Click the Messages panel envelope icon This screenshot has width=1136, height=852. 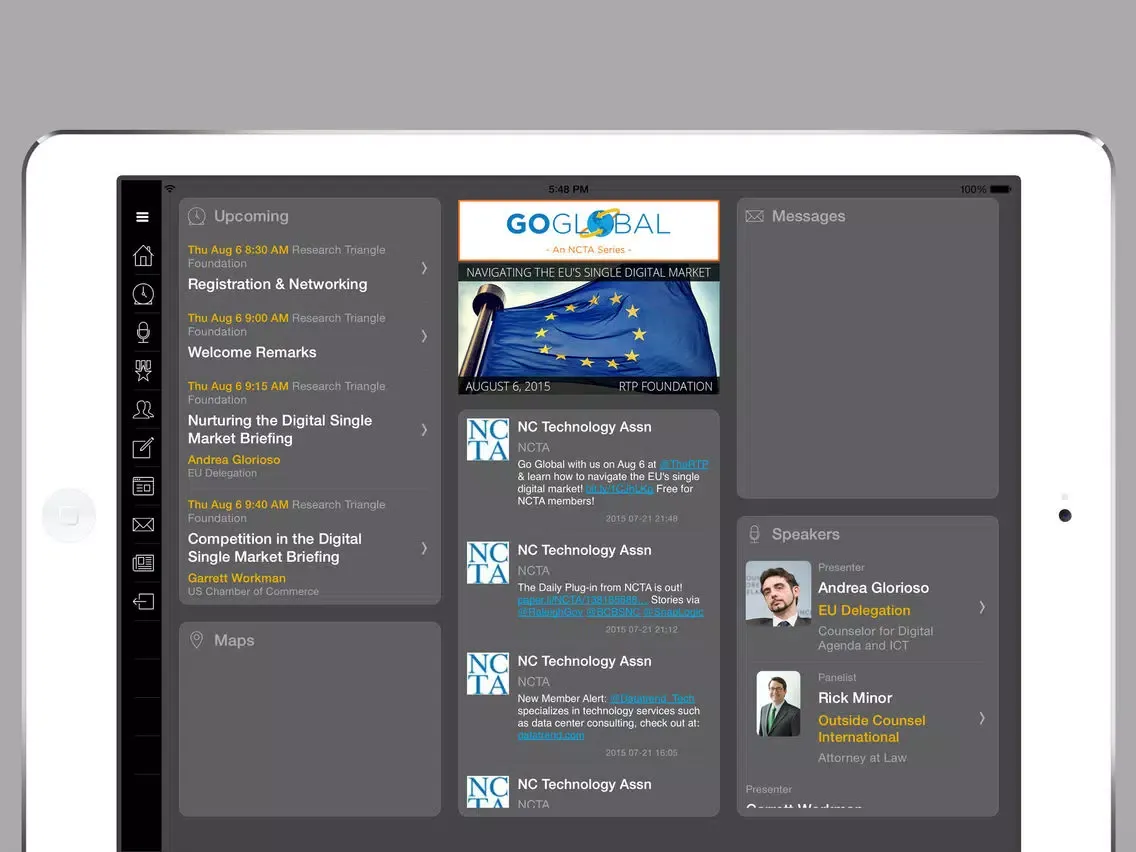click(x=754, y=216)
